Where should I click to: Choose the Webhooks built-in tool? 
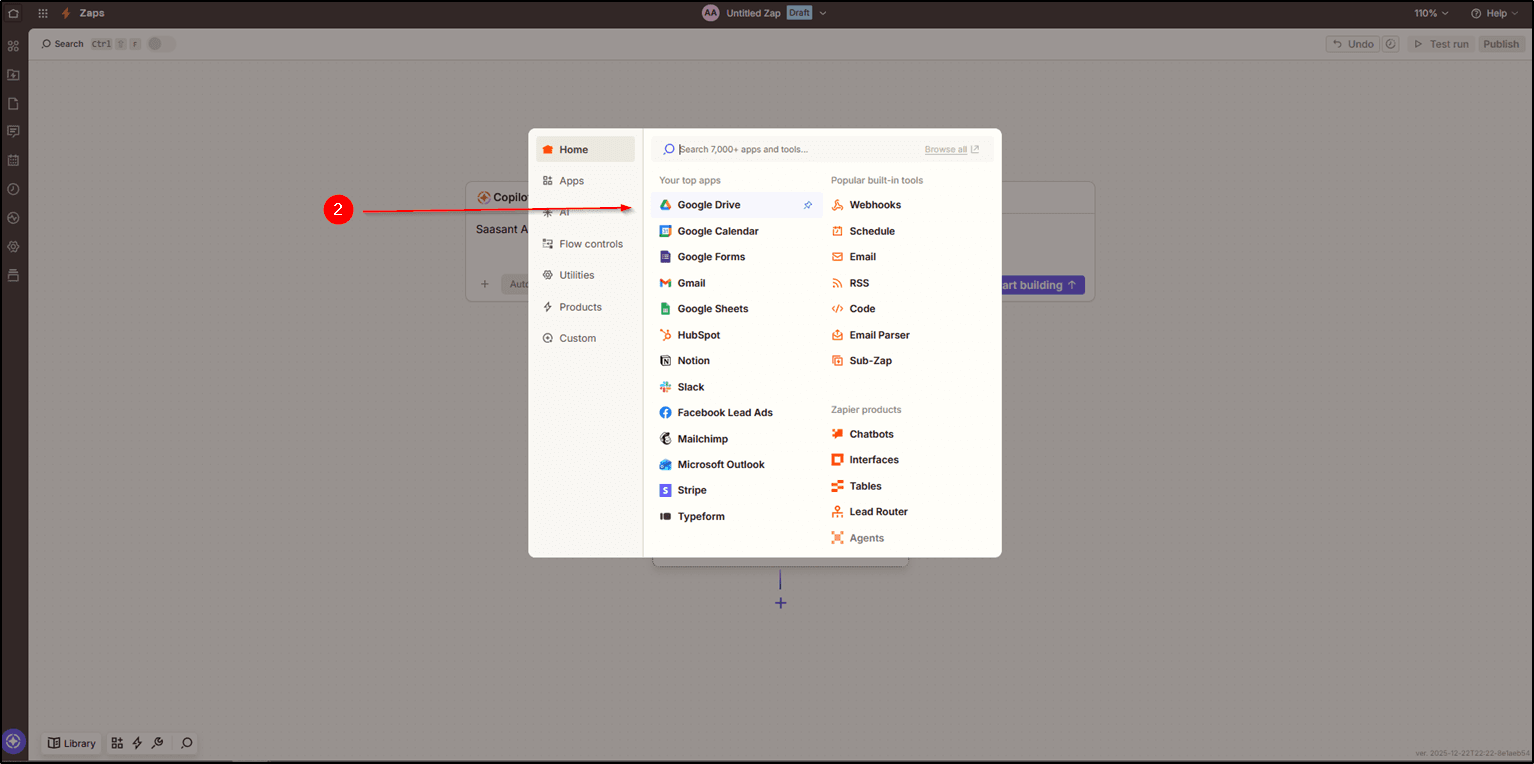tap(874, 205)
